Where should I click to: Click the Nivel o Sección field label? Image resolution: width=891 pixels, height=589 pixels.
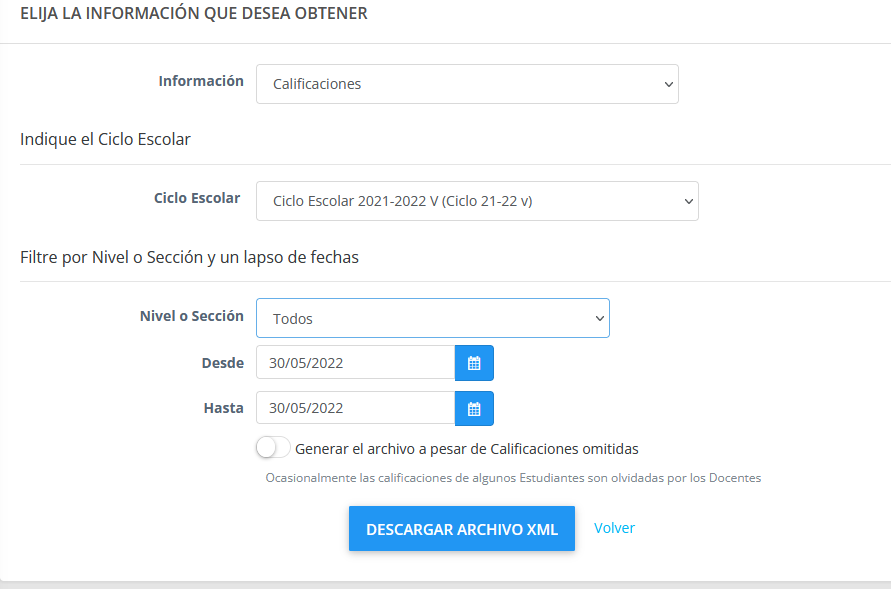192,315
